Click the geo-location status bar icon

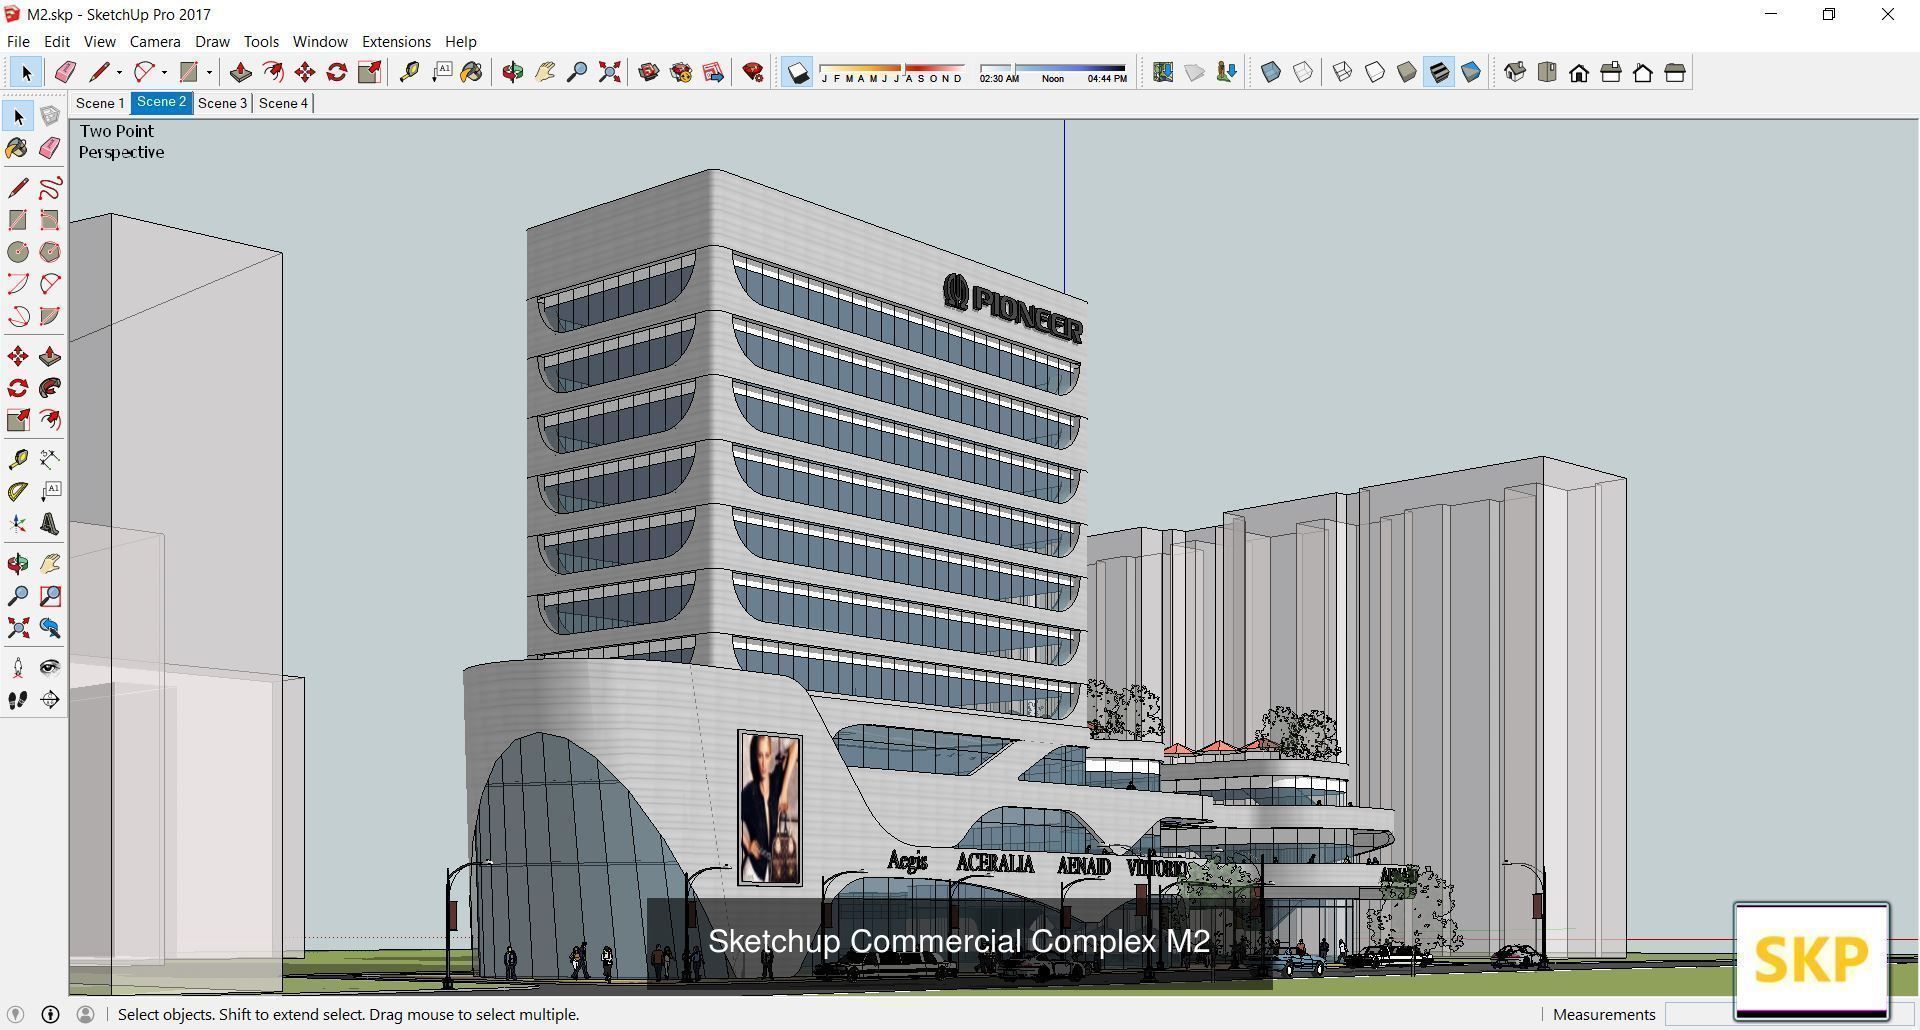click(x=15, y=1014)
